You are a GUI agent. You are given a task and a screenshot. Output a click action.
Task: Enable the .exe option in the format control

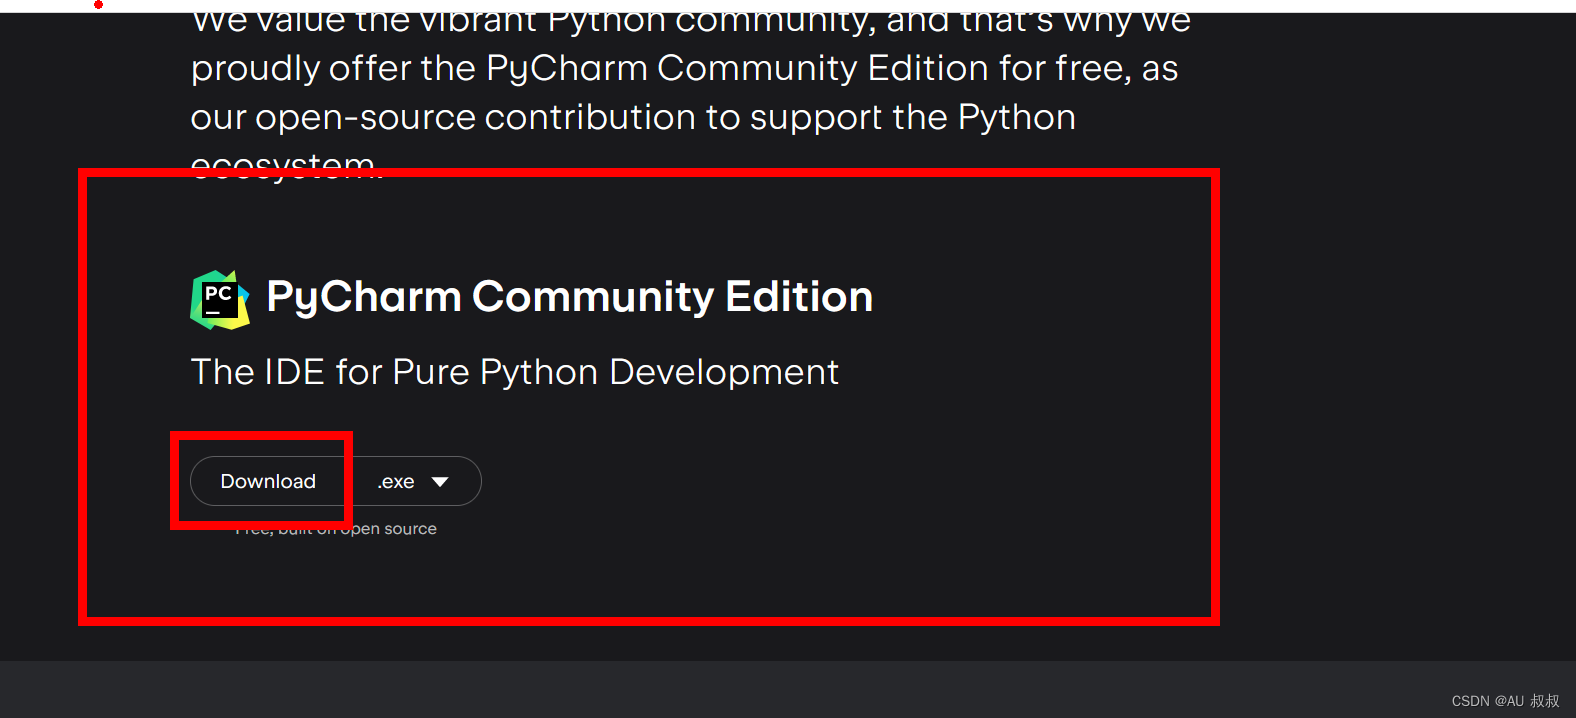pos(415,481)
